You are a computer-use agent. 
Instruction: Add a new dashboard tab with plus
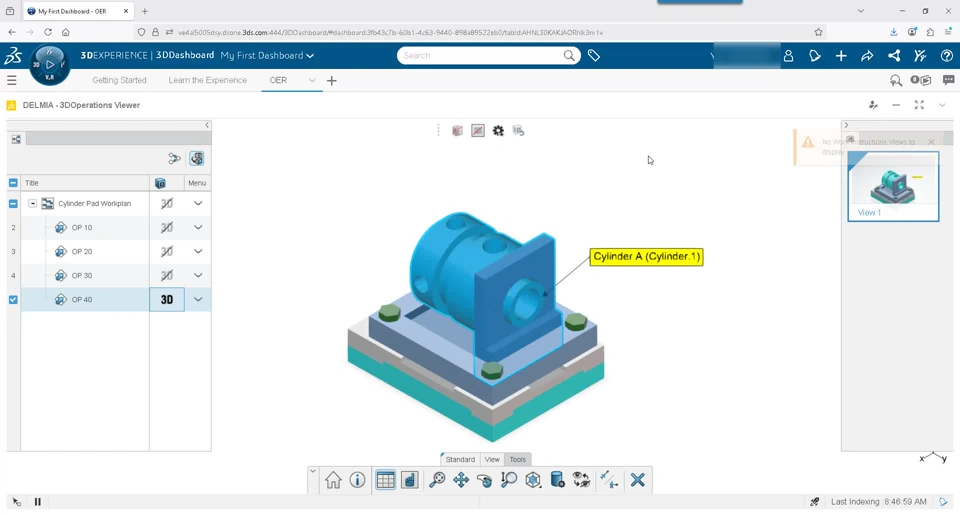[332, 81]
